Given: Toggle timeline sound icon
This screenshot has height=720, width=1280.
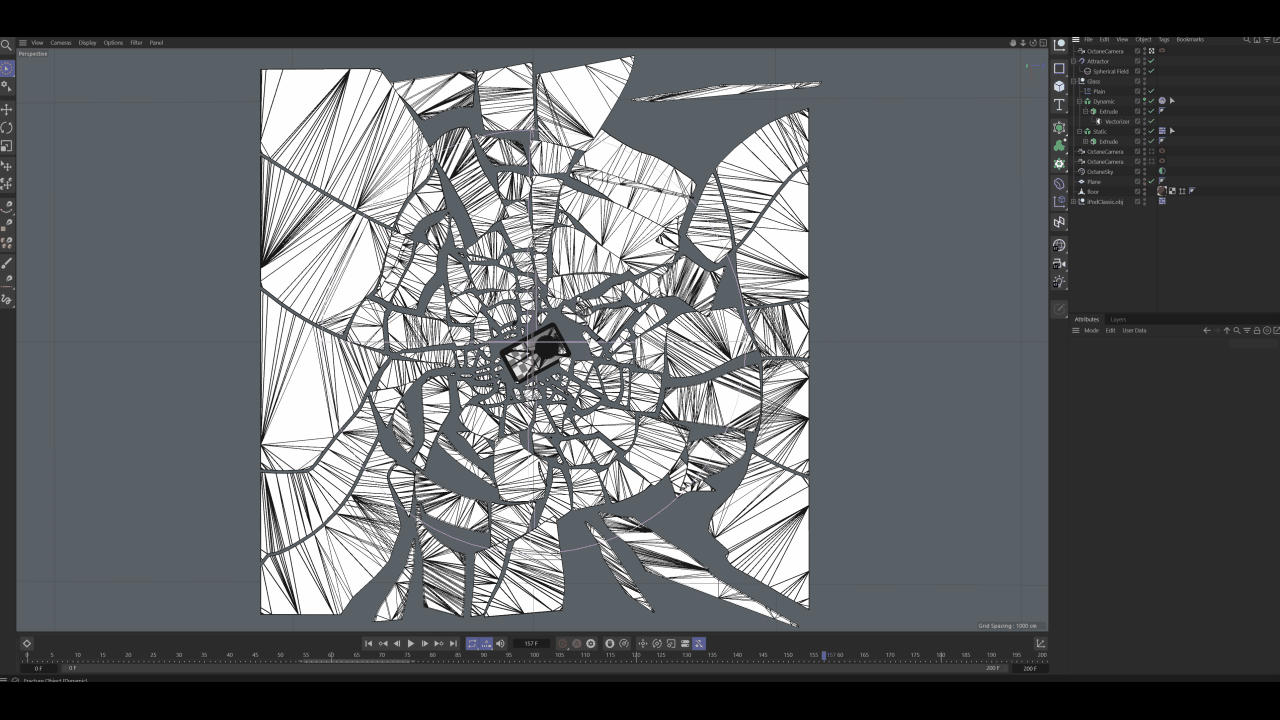Looking at the screenshot, I should click(500, 644).
